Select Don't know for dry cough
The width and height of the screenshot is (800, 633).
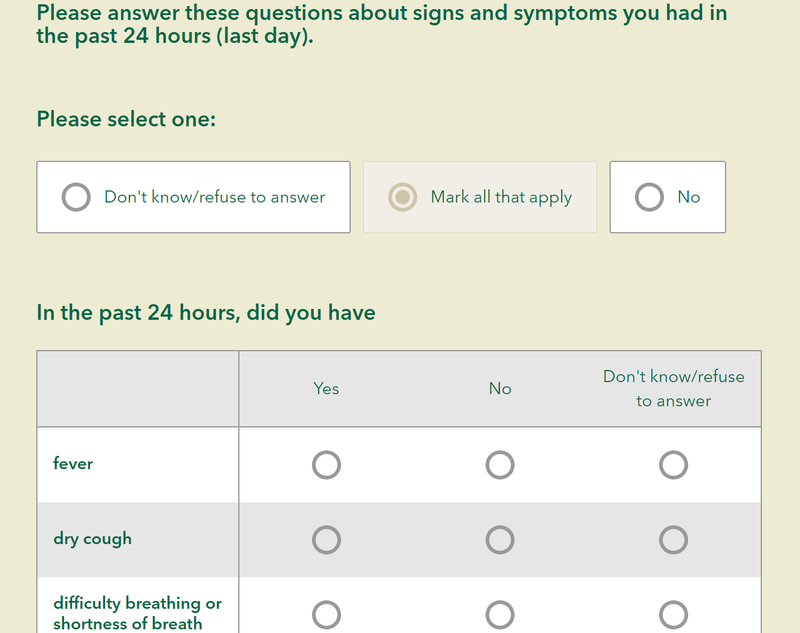coord(673,539)
